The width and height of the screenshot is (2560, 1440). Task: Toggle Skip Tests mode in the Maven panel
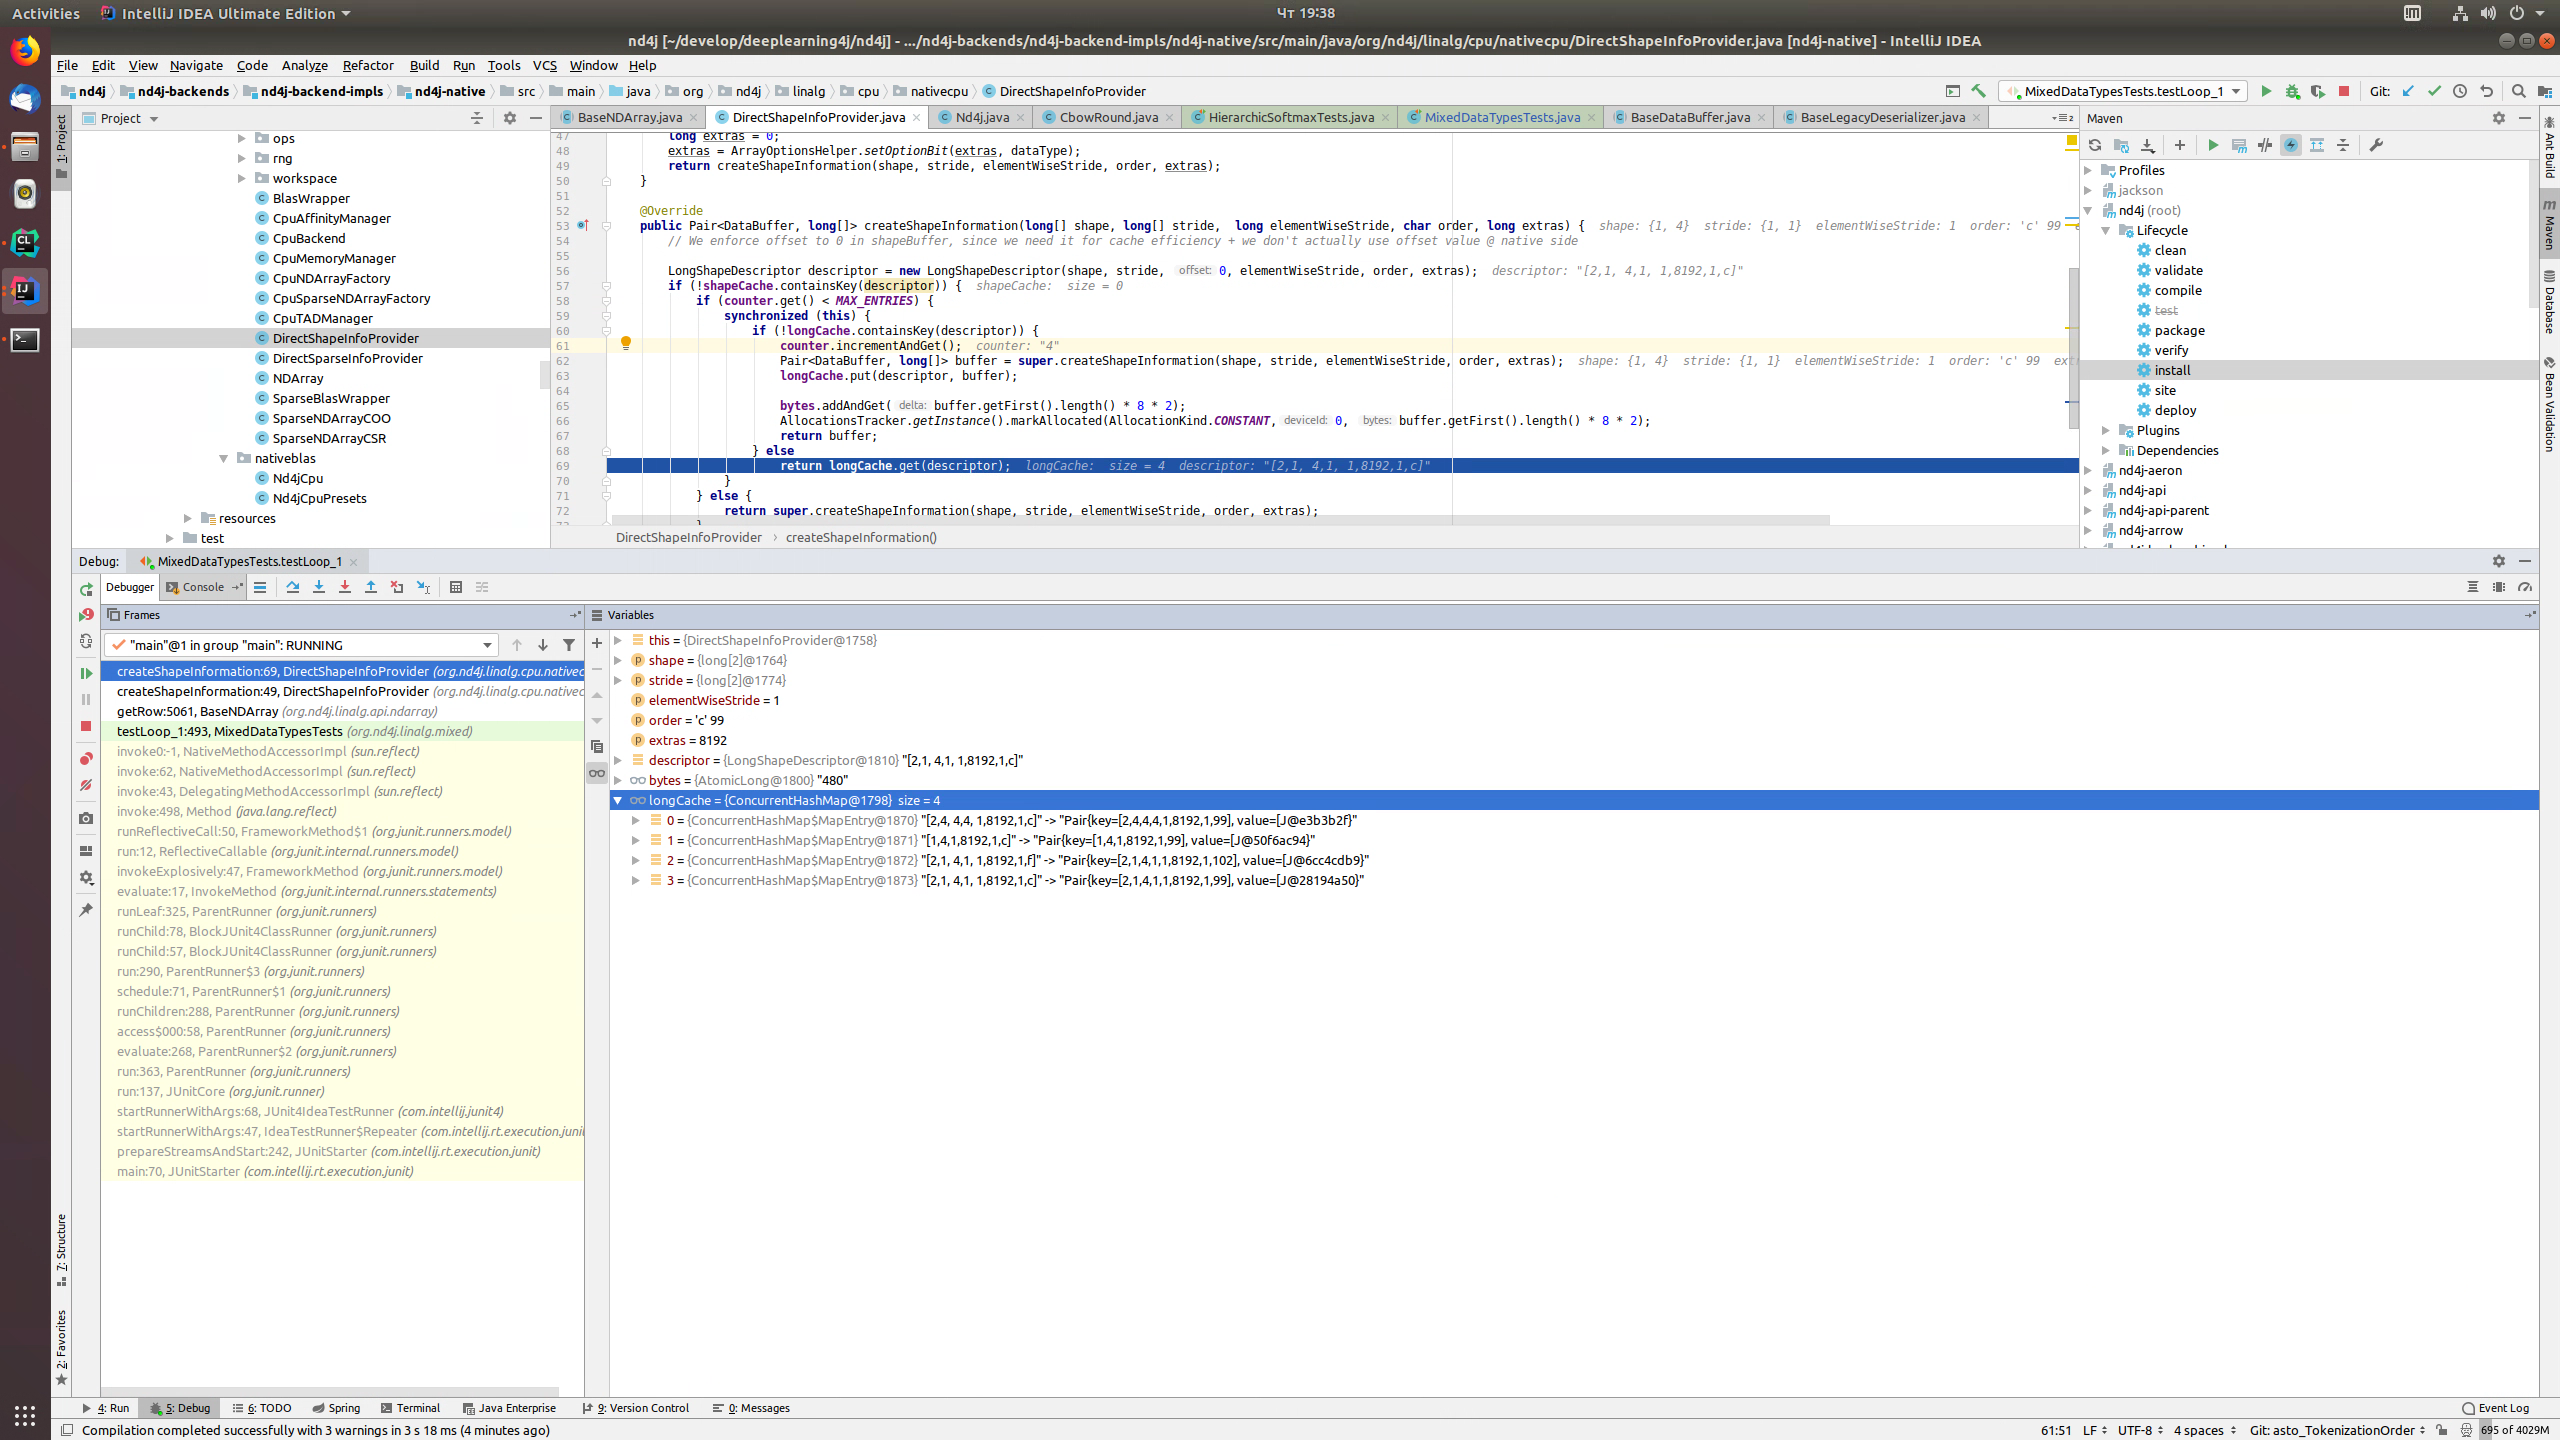(2264, 145)
